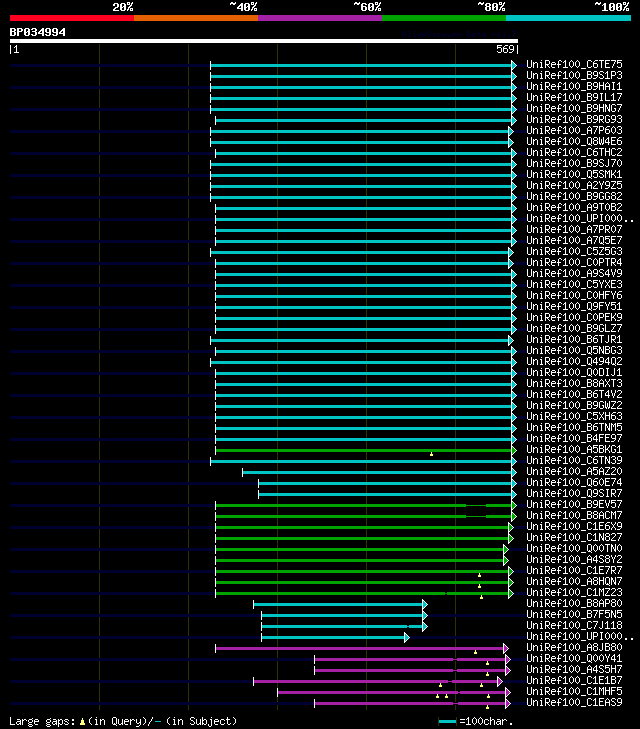Click the cyan ~100% identity legend segment
The image size is (640, 729).
568,18
